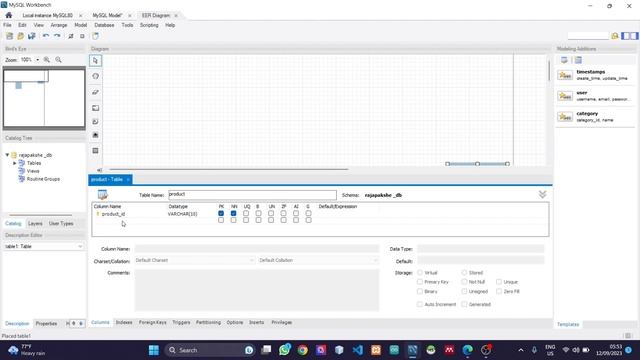
Task: Click the Table Name input field
Action: pyautogui.click(x=252, y=195)
